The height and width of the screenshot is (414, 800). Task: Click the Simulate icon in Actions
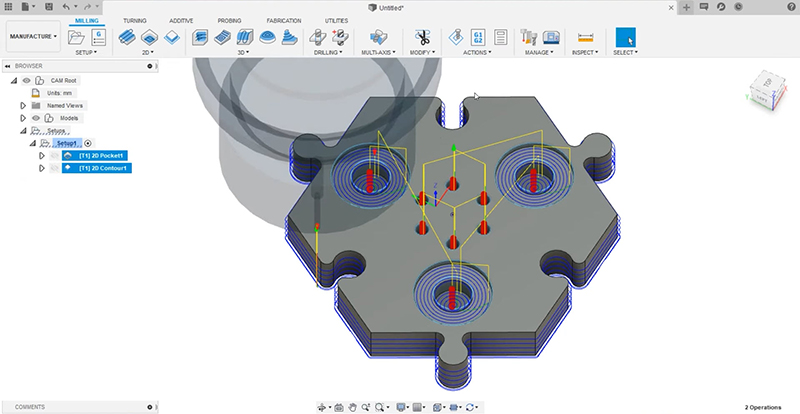pyautogui.click(x=456, y=37)
